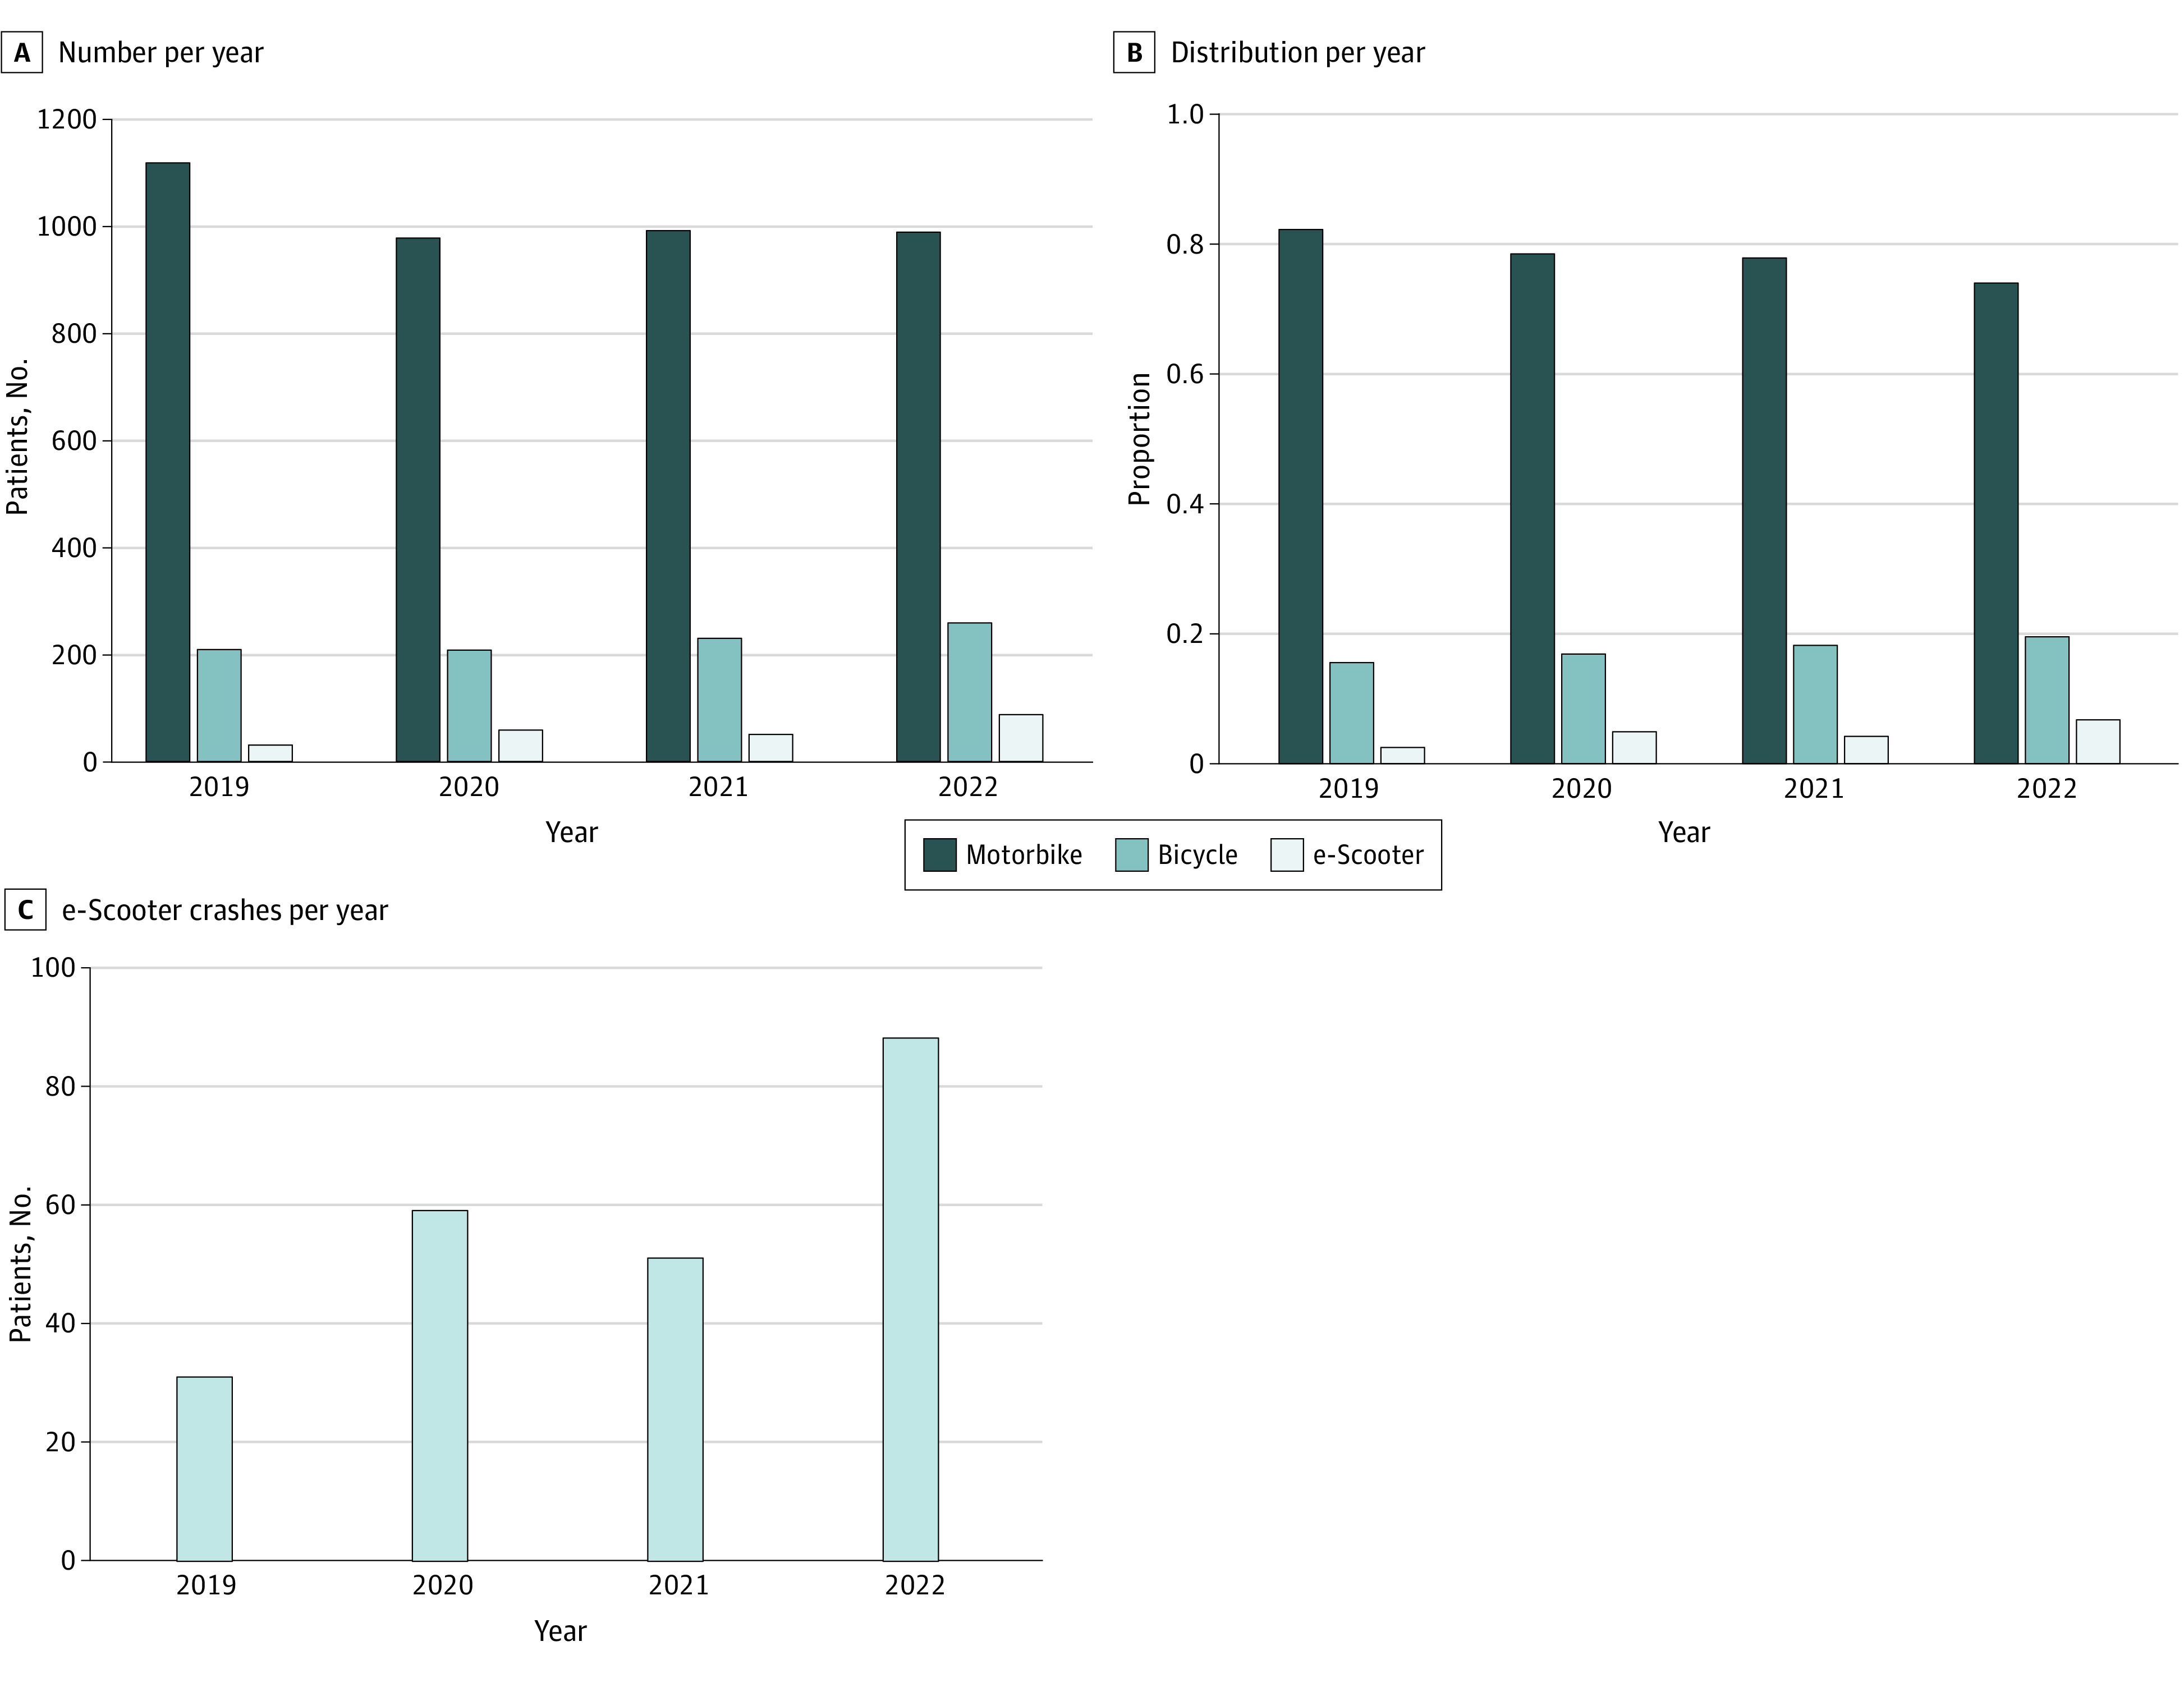Screen dimensions: 2184x1683
Task: Click the panel A letter box
Action: 22,52
